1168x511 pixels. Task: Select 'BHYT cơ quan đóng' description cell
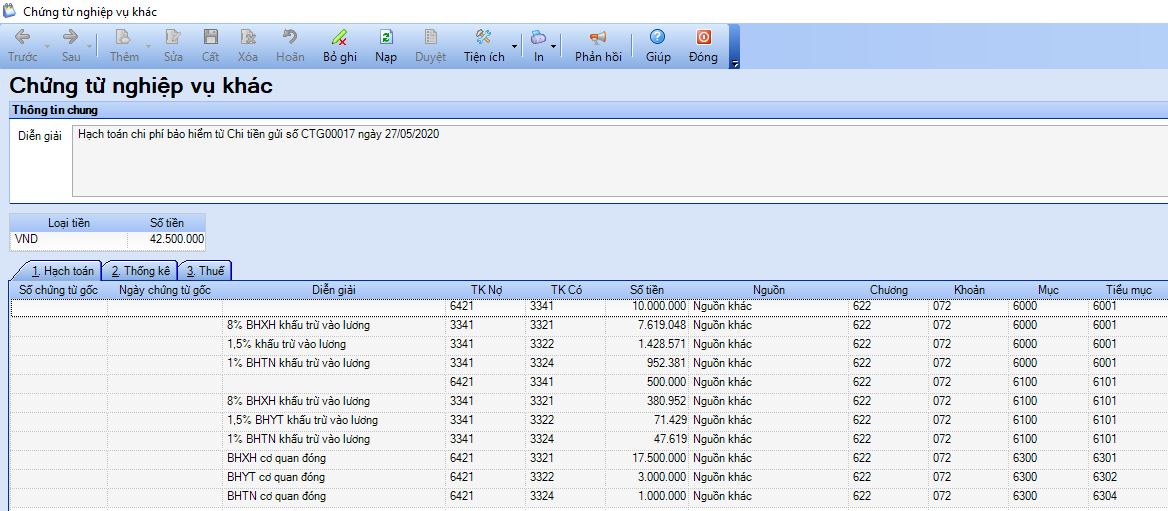334,477
